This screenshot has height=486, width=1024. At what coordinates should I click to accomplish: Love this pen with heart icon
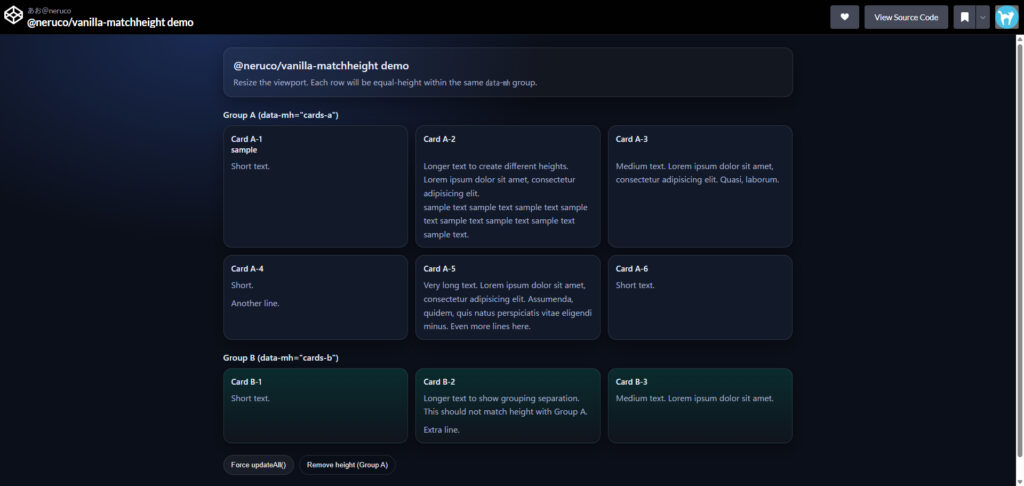(x=844, y=17)
